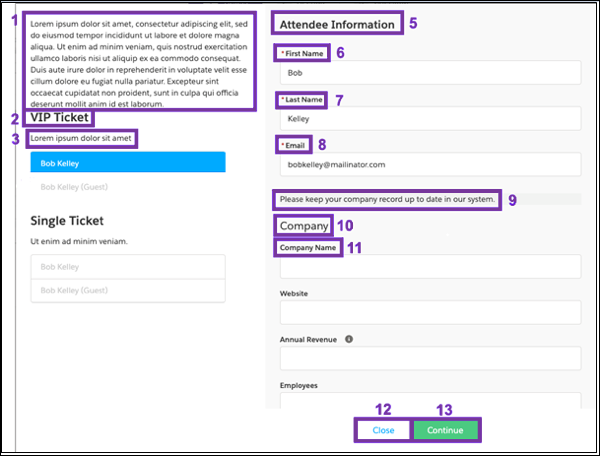Pick Bob Kelley (Guest) under Single Ticket

click(x=128, y=290)
